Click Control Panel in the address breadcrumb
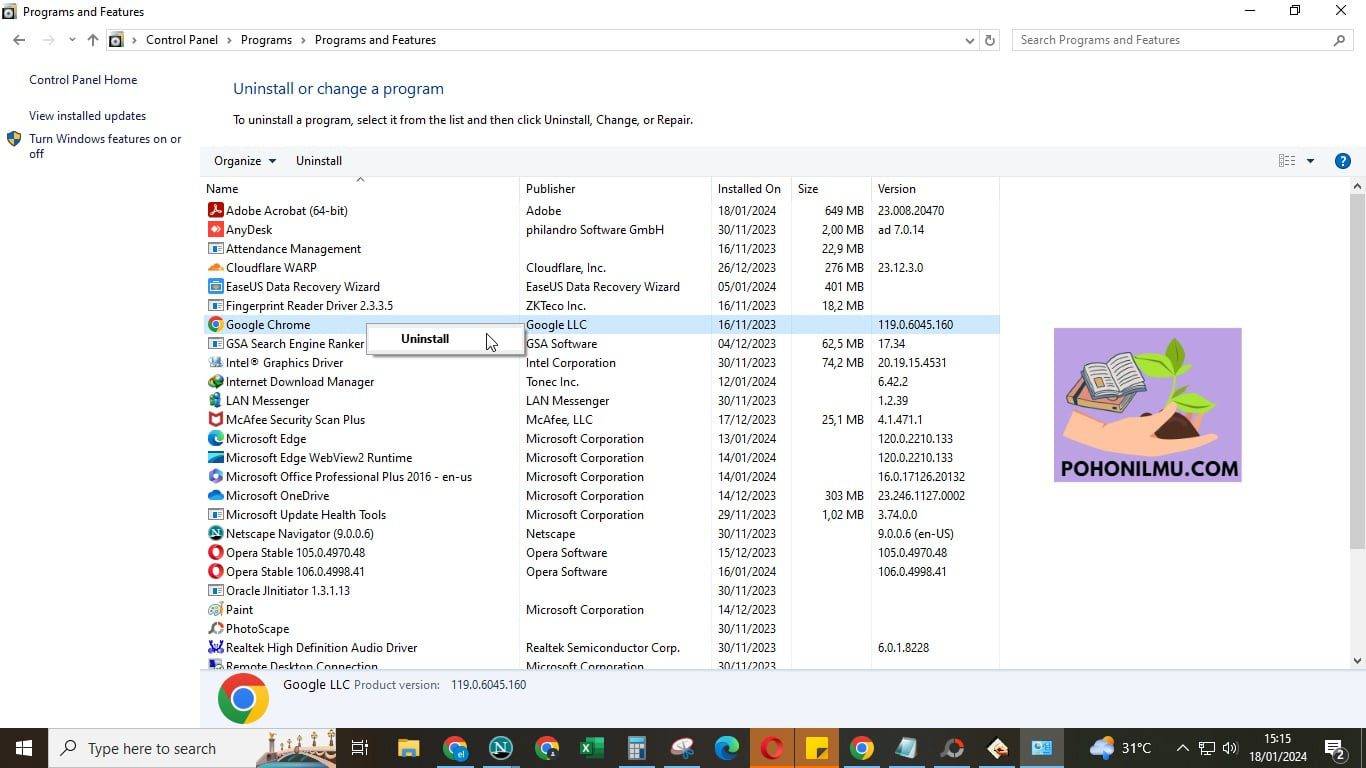1366x768 pixels. 182,40
